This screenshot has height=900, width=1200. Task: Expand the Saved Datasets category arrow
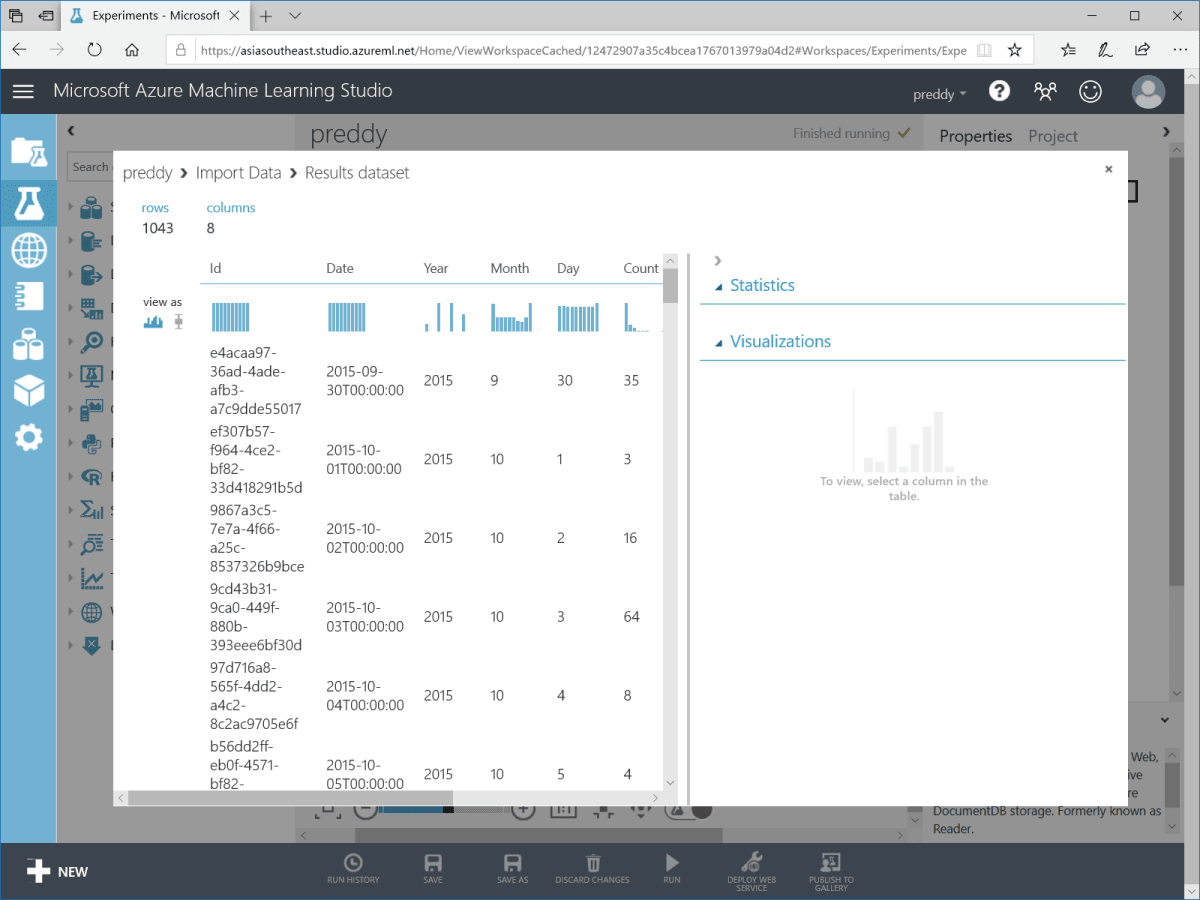(70, 208)
